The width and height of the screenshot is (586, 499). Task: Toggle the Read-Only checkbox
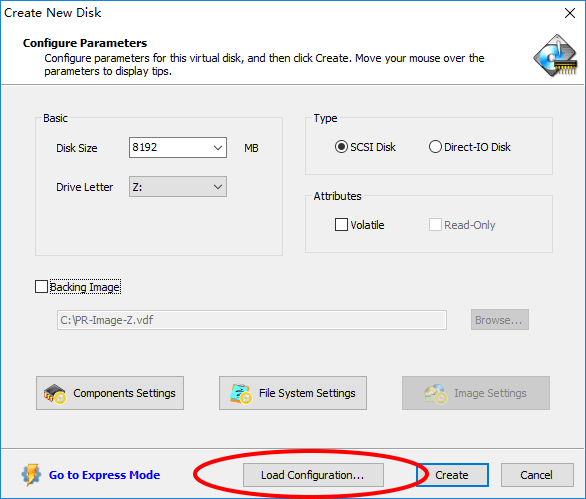pyautogui.click(x=435, y=225)
